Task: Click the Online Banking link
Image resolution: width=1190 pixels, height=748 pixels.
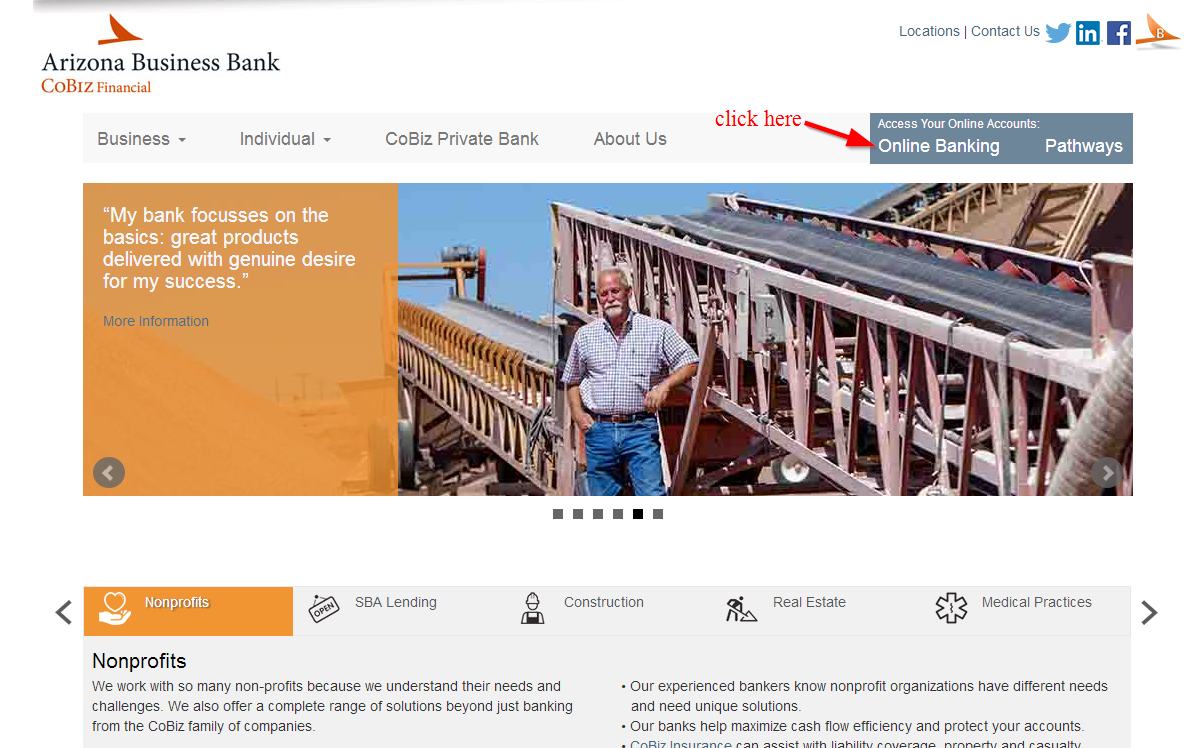Action: [939, 146]
